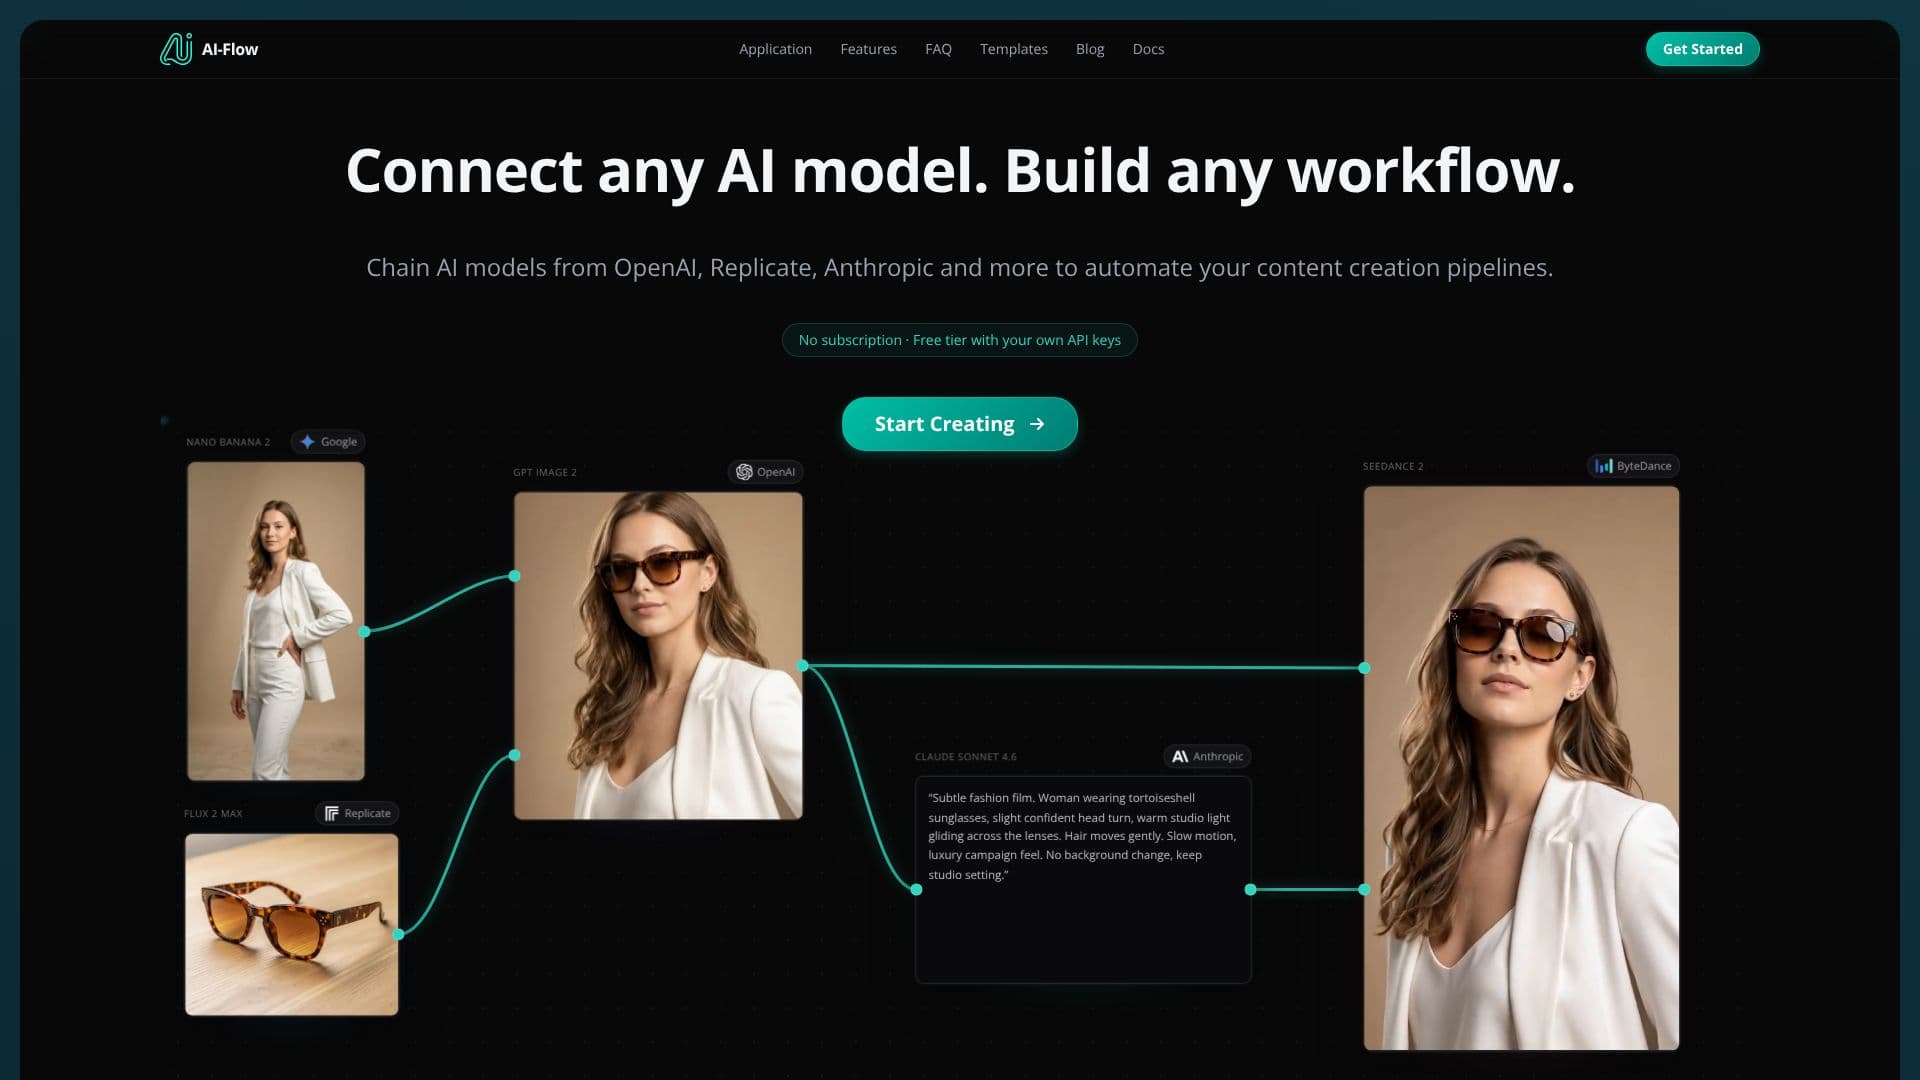
Task: Click the NANO BANANA 2 node label
Action: point(228,442)
